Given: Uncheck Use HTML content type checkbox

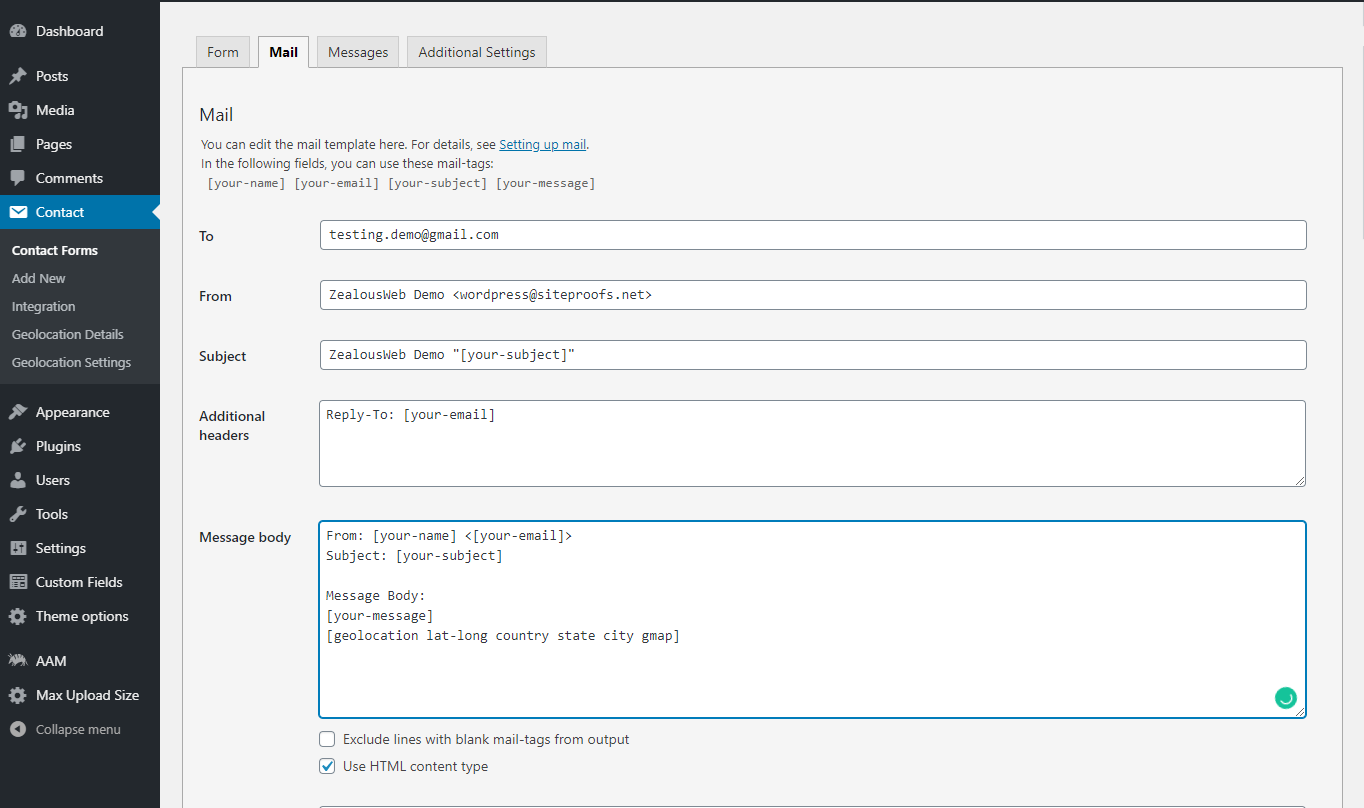Looking at the screenshot, I should pyautogui.click(x=327, y=766).
